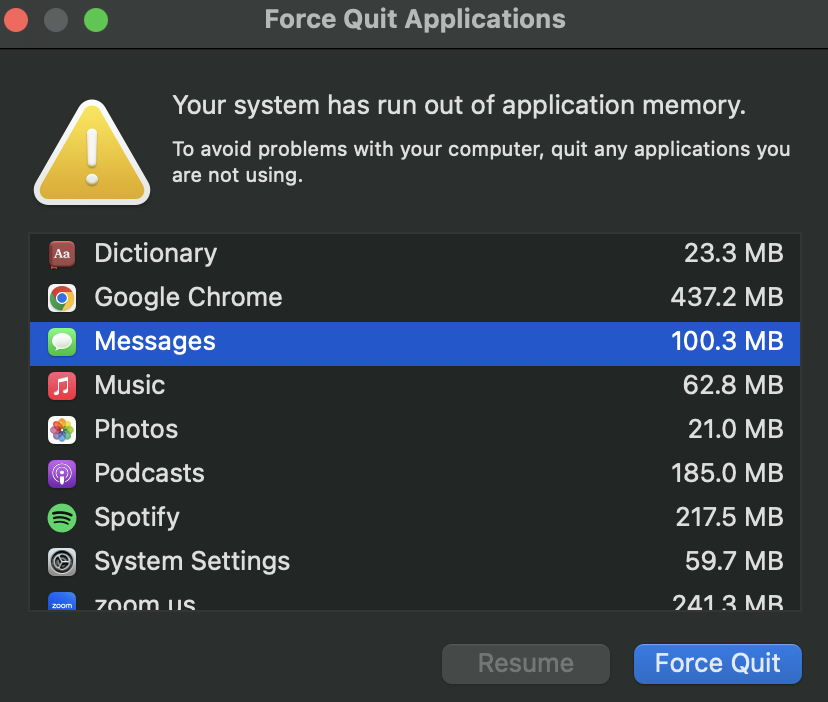Click the blue zoom.us icon
Viewport: 828px width, 702px height.
click(62, 603)
